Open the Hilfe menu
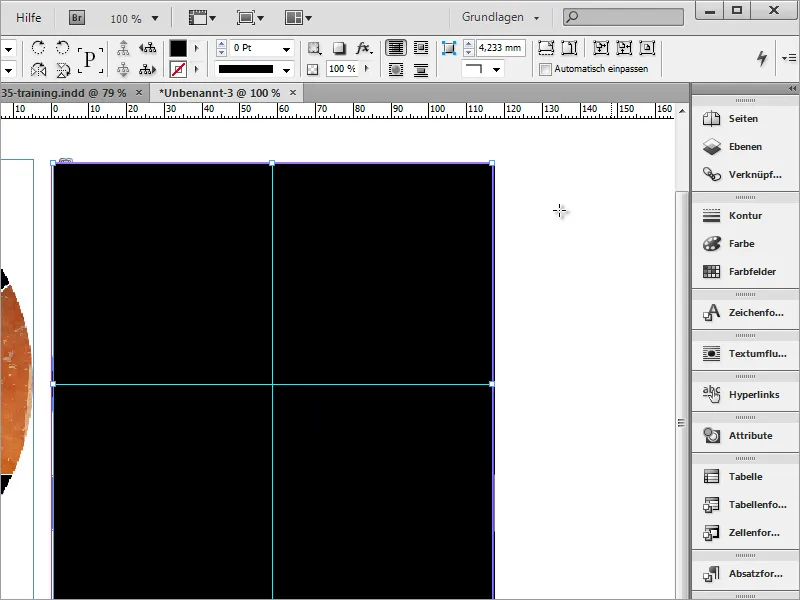The height and width of the screenshot is (600, 800). 29,18
